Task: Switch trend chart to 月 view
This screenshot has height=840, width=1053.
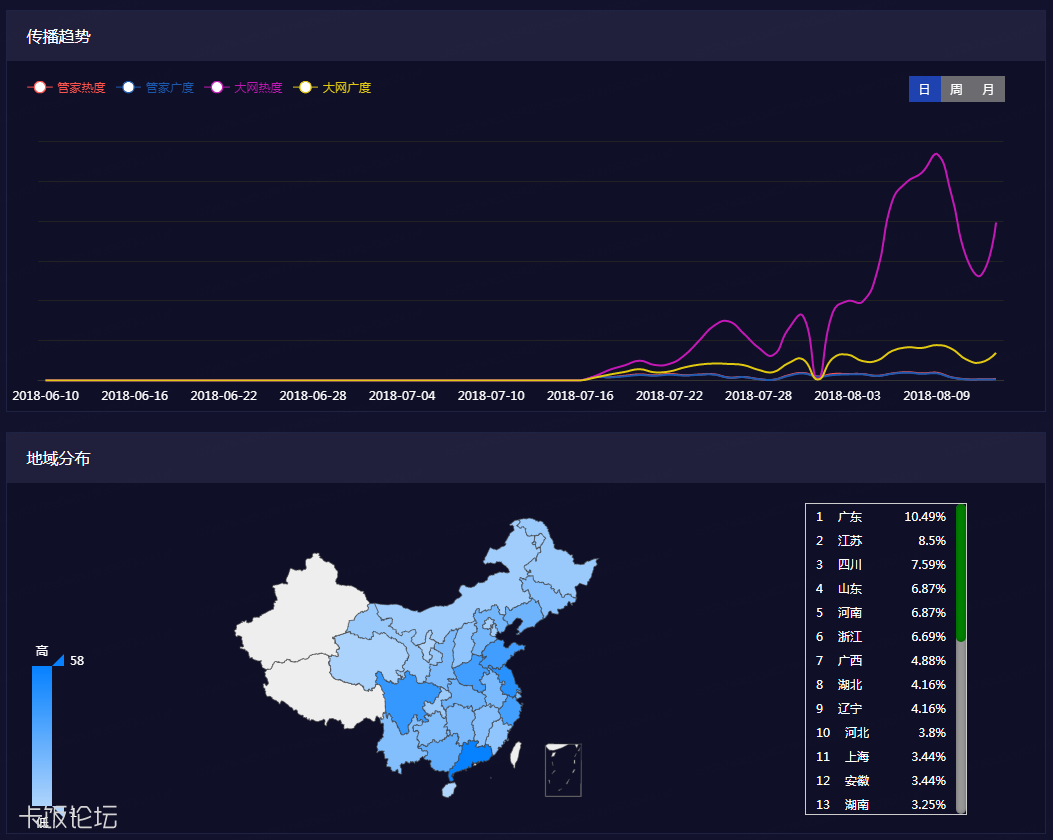Action: pos(988,89)
